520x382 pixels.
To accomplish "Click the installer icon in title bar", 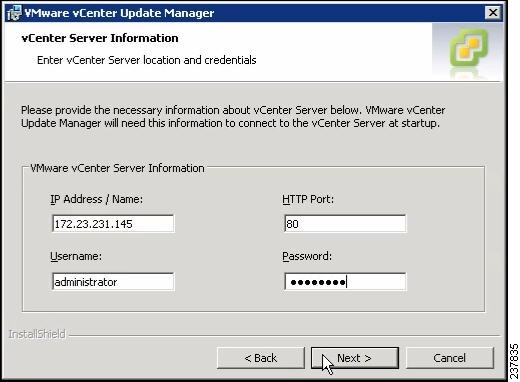I will point(14,13).
